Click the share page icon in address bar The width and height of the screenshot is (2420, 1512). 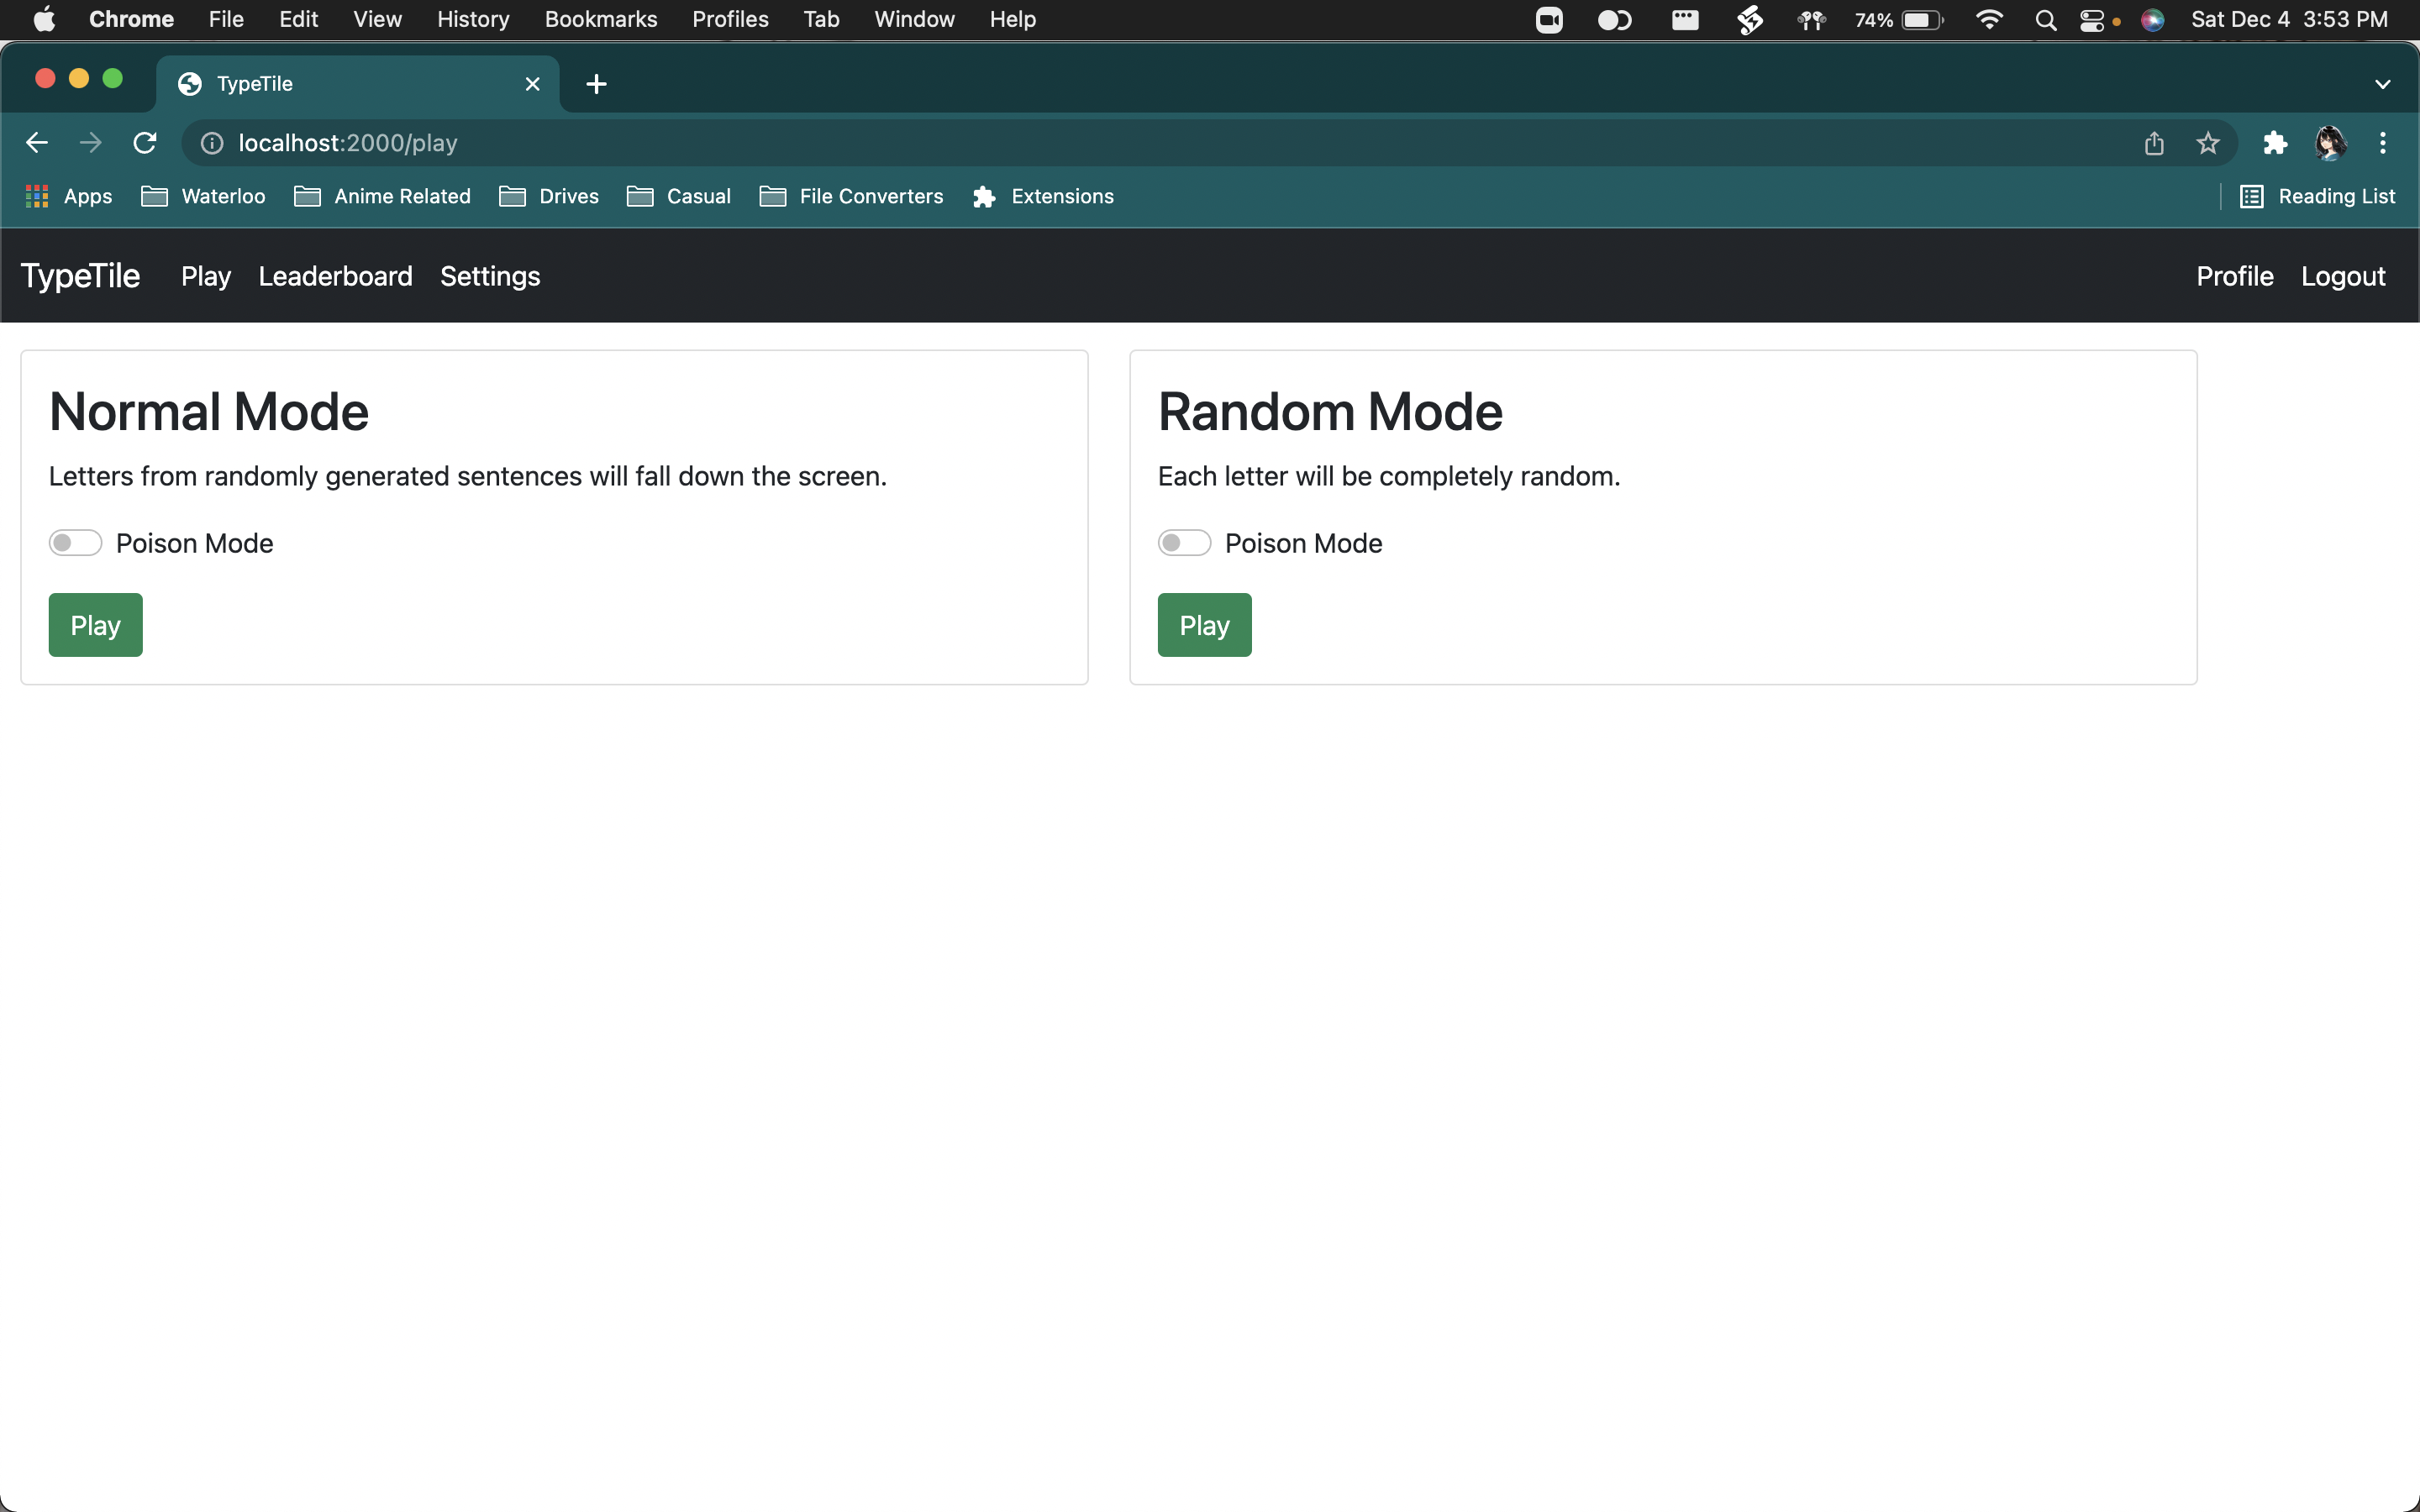pyautogui.click(x=2154, y=143)
